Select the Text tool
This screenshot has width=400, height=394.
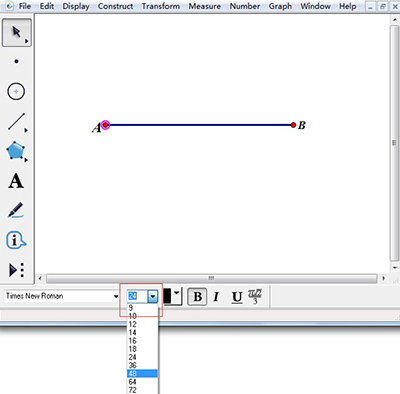click(16, 181)
